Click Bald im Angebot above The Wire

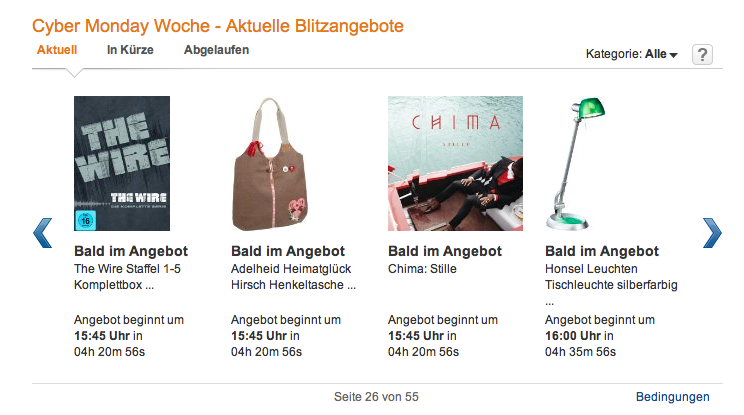(x=131, y=251)
